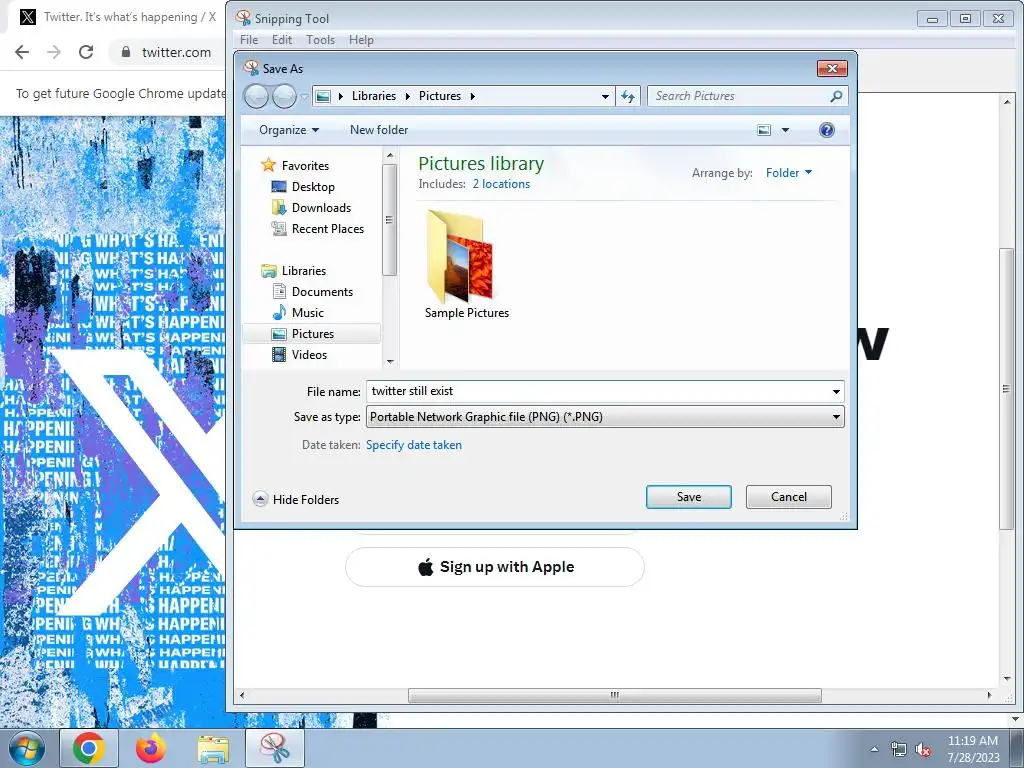Switch to Snipping Tool in the taskbar
This screenshot has width=1024, height=768.
tap(275, 748)
